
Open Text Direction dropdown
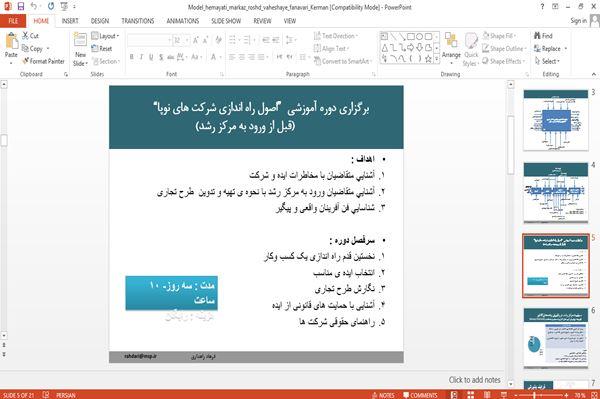[336, 36]
